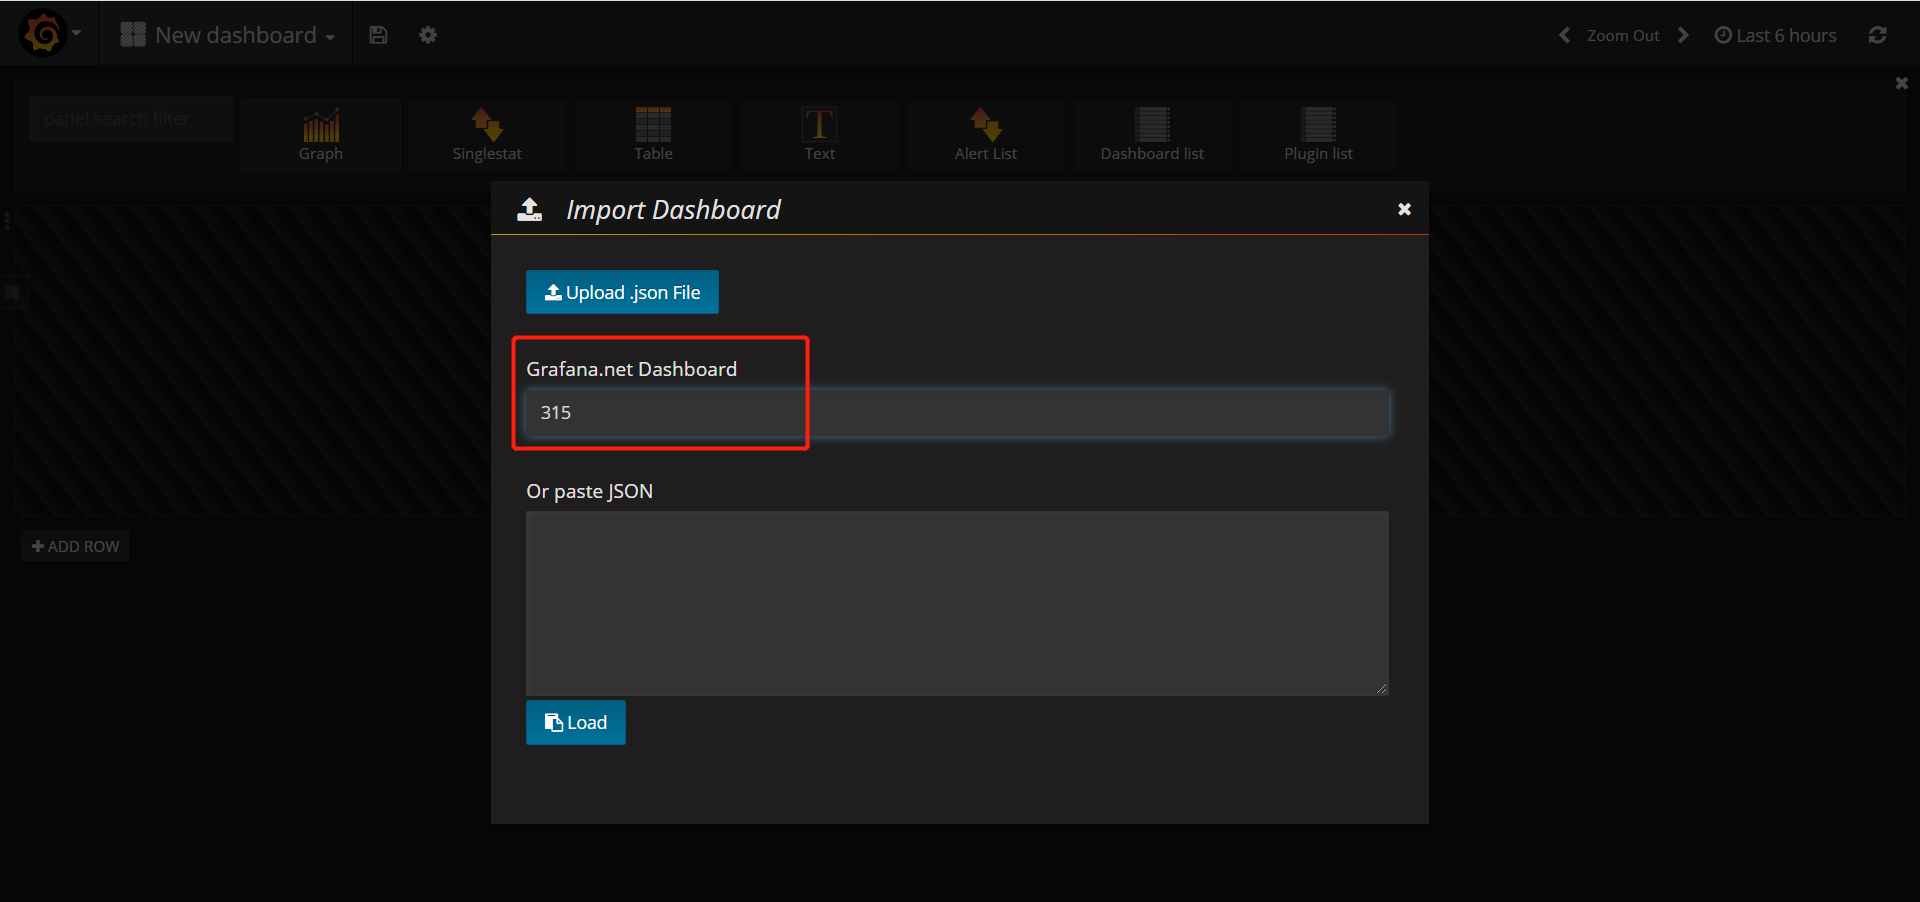Click Zoom Out time range

pos(1623,36)
